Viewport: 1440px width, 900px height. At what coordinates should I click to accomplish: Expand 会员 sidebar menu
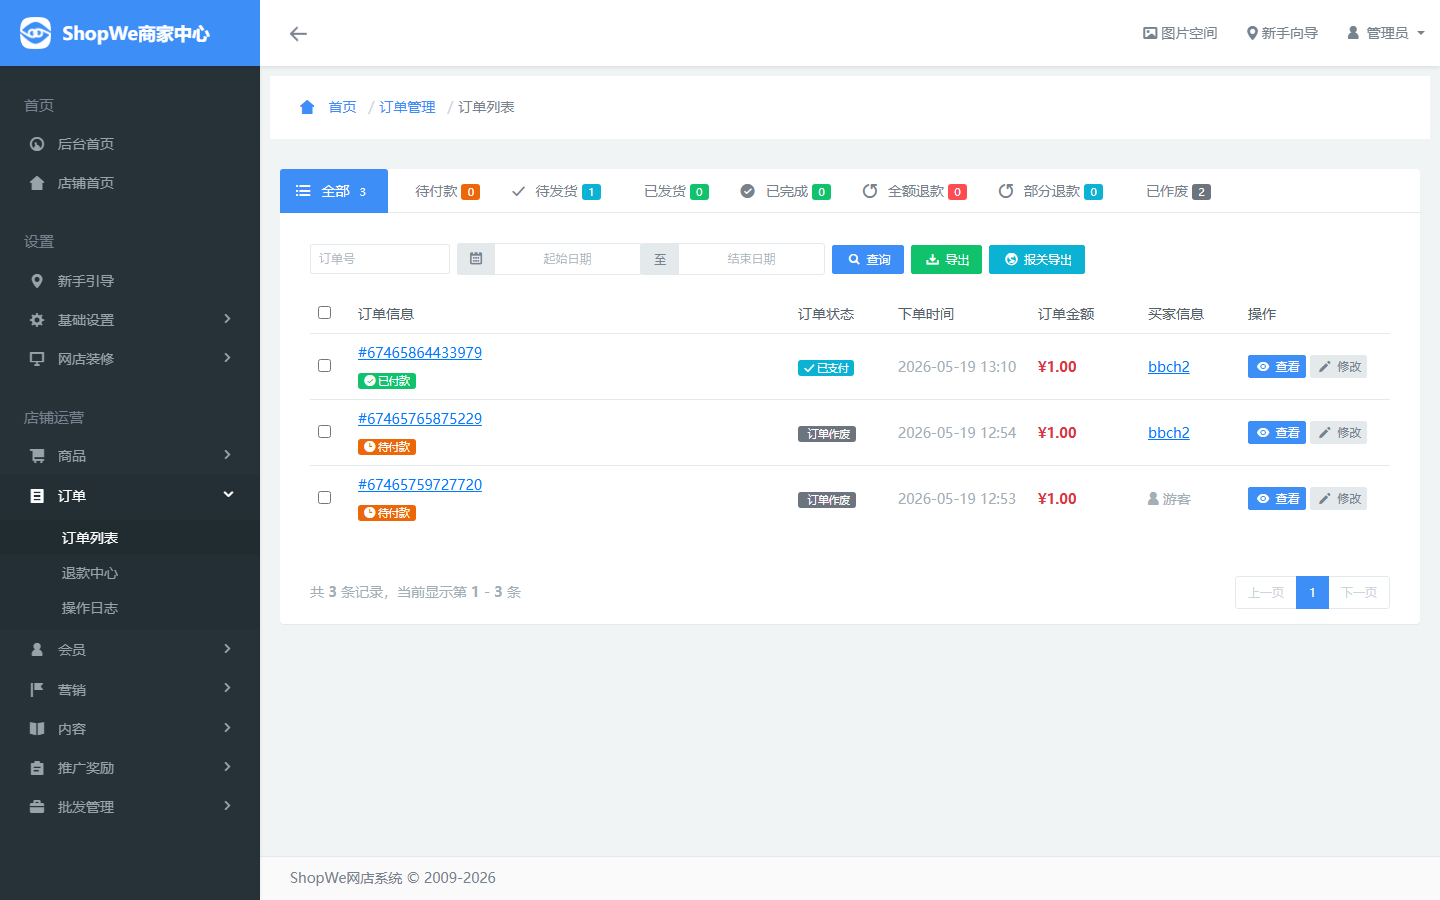point(130,650)
